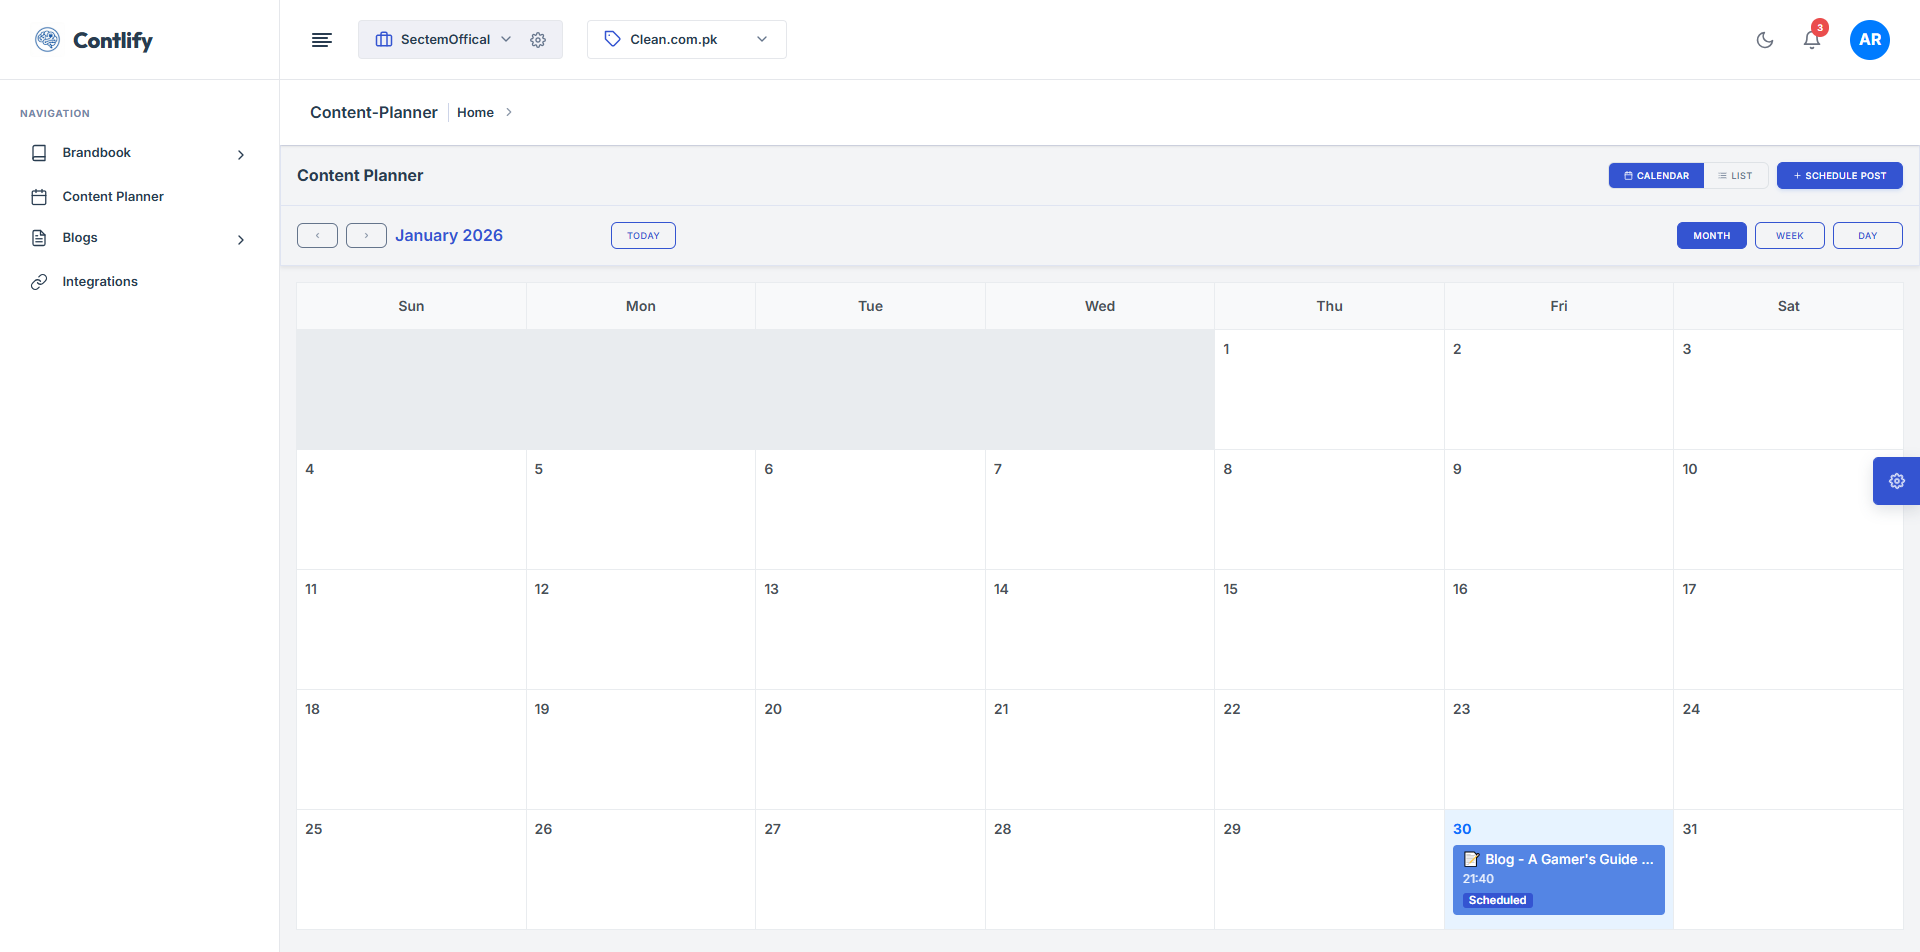This screenshot has height=952, width=1920.
Task: Switch to List view
Action: [1735, 176]
